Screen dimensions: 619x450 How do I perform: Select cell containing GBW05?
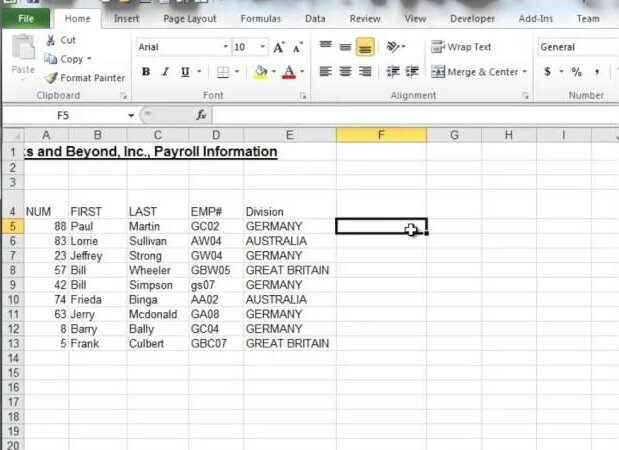216,270
